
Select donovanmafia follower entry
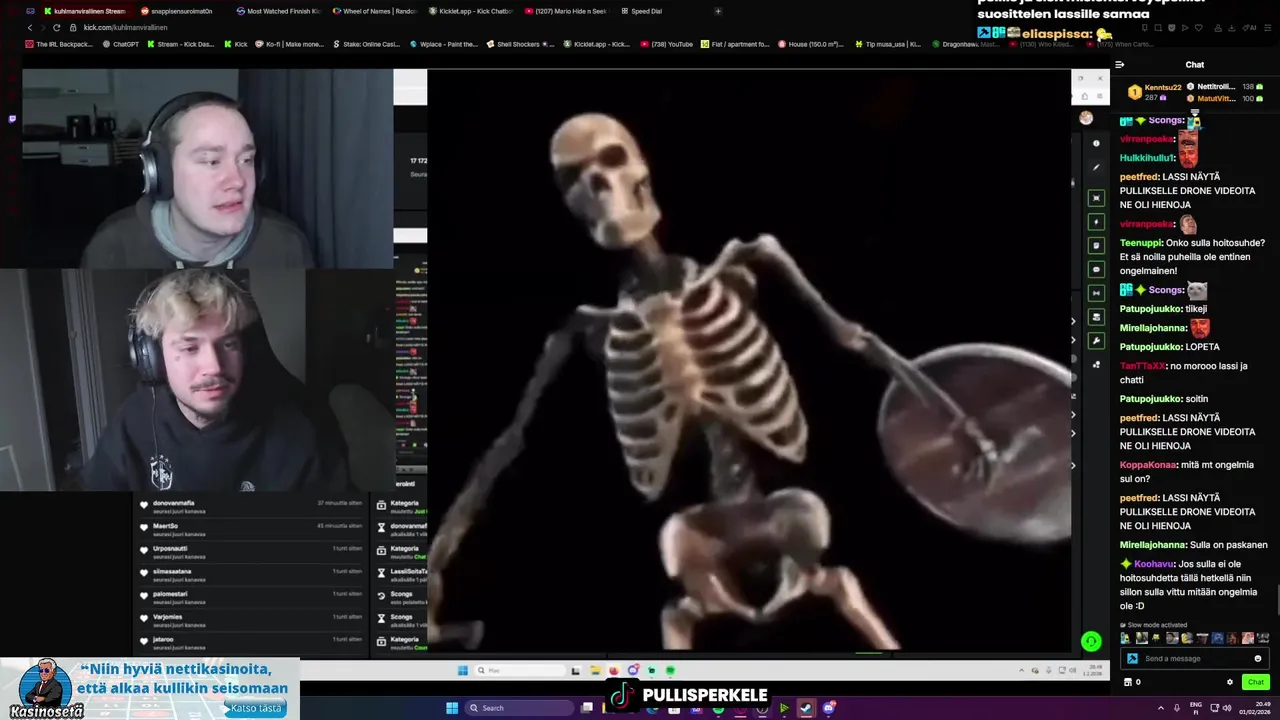point(250,505)
